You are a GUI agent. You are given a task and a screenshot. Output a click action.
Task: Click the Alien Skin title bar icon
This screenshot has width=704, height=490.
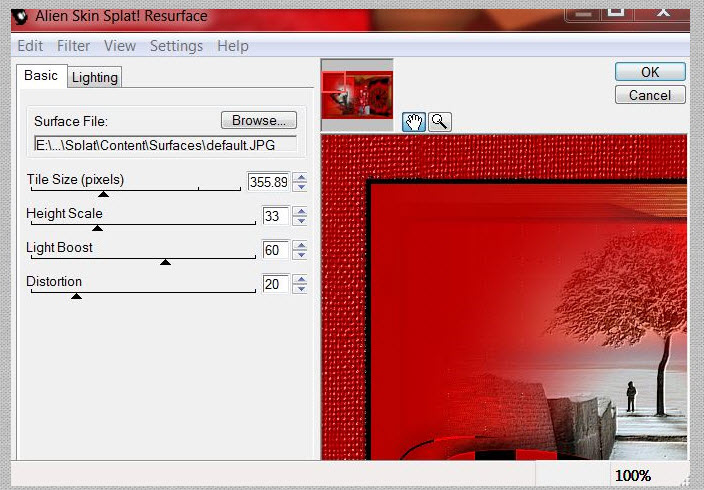(x=20, y=17)
